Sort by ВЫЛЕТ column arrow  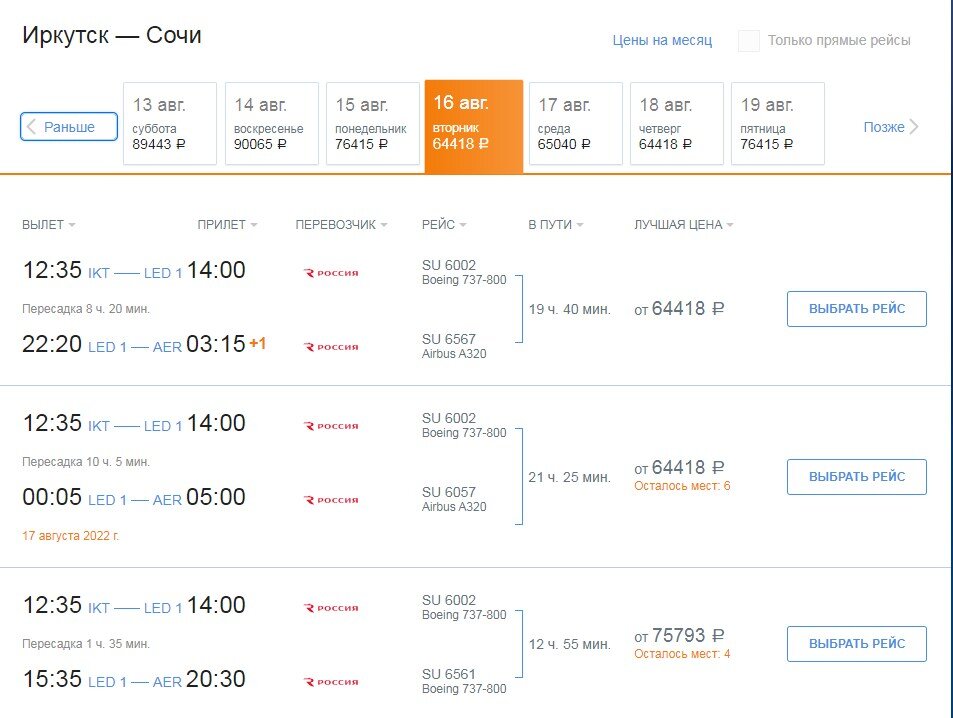[72, 225]
